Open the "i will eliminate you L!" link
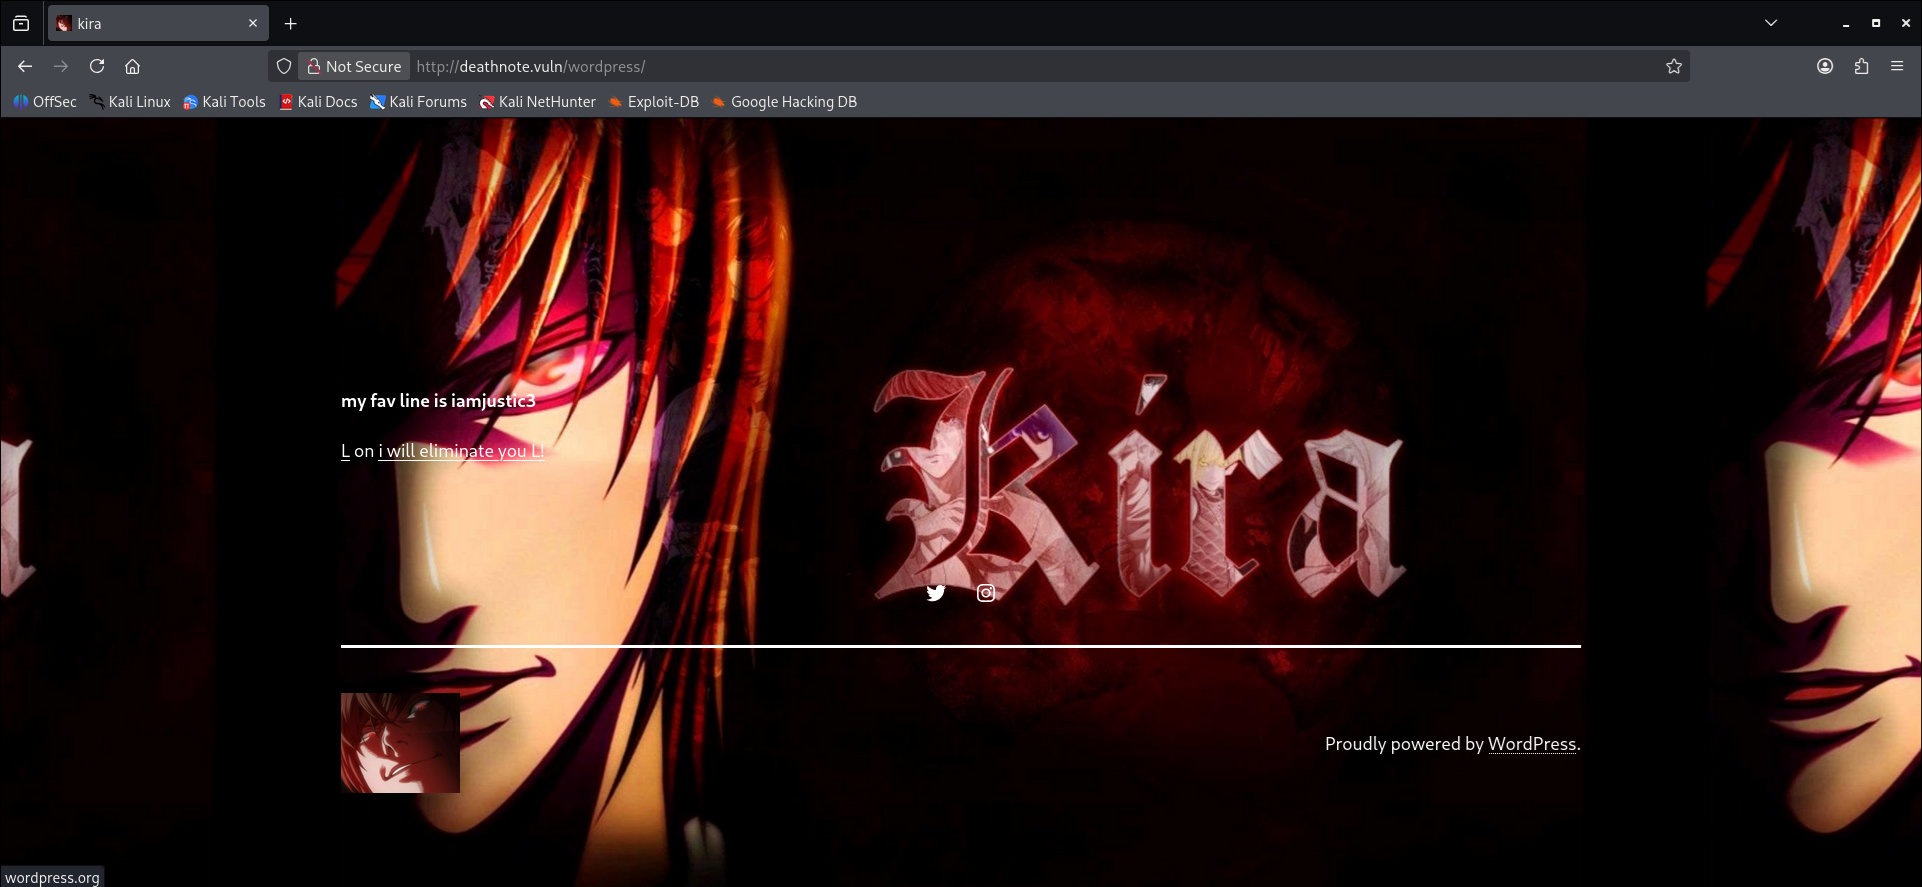The image size is (1922, 887). pyautogui.click(x=461, y=451)
